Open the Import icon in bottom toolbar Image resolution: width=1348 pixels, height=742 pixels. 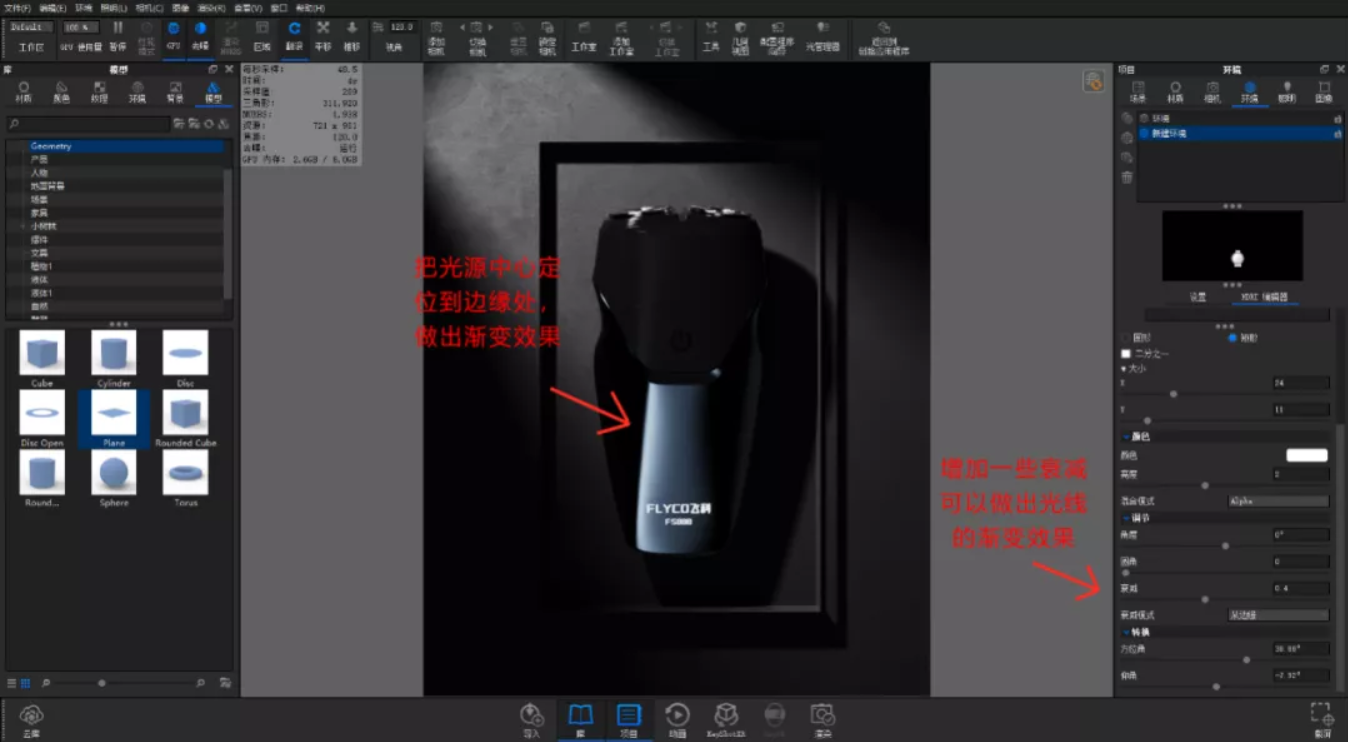tap(531, 715)
